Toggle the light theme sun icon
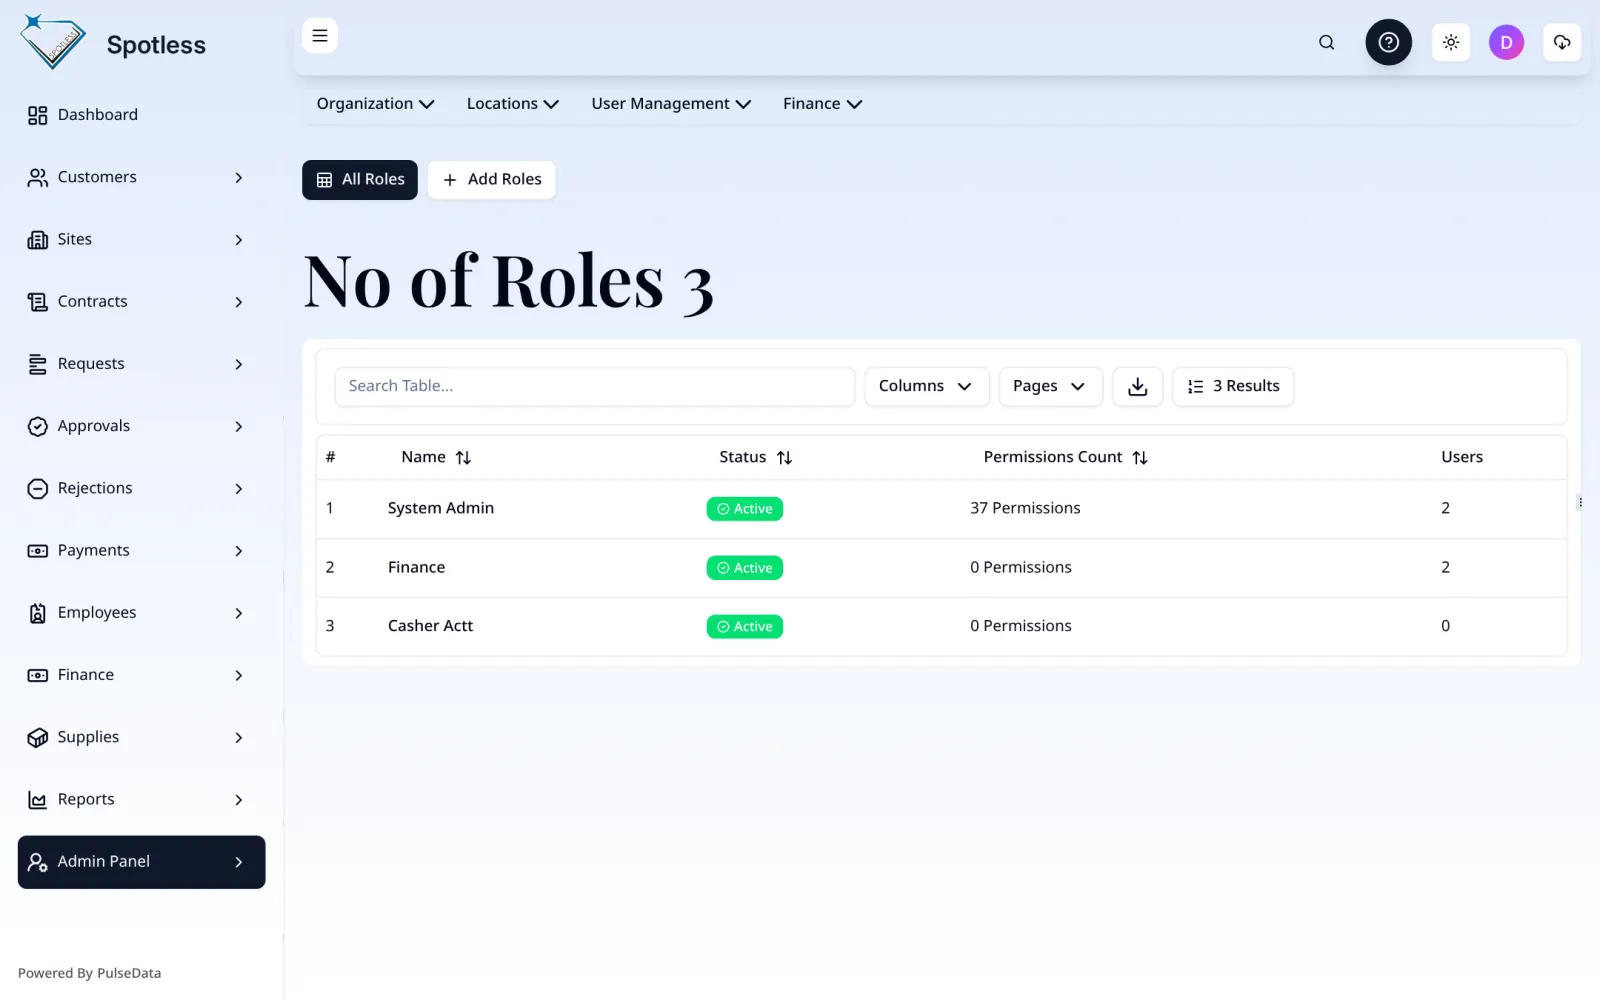The height and width of the screenshot is (1000, 1600). point(1451,42)
